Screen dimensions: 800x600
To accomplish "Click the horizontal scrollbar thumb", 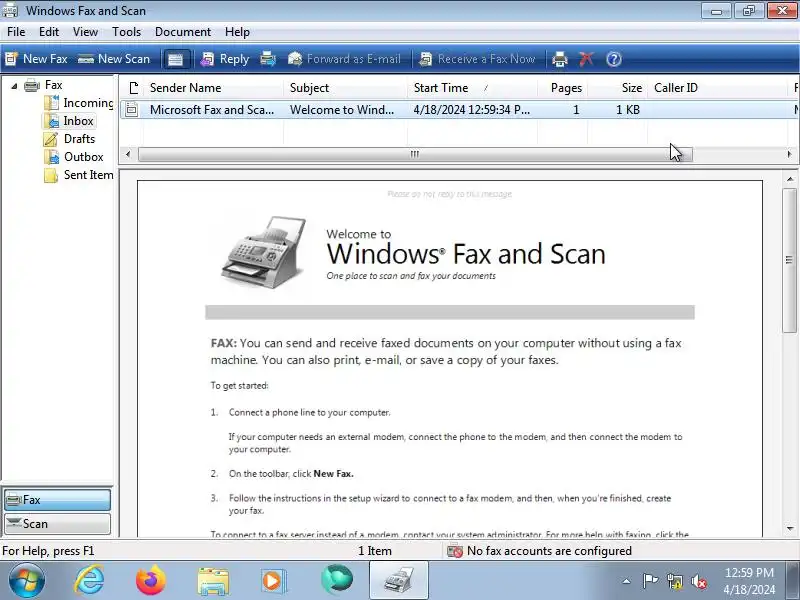I will coord(415,154).
